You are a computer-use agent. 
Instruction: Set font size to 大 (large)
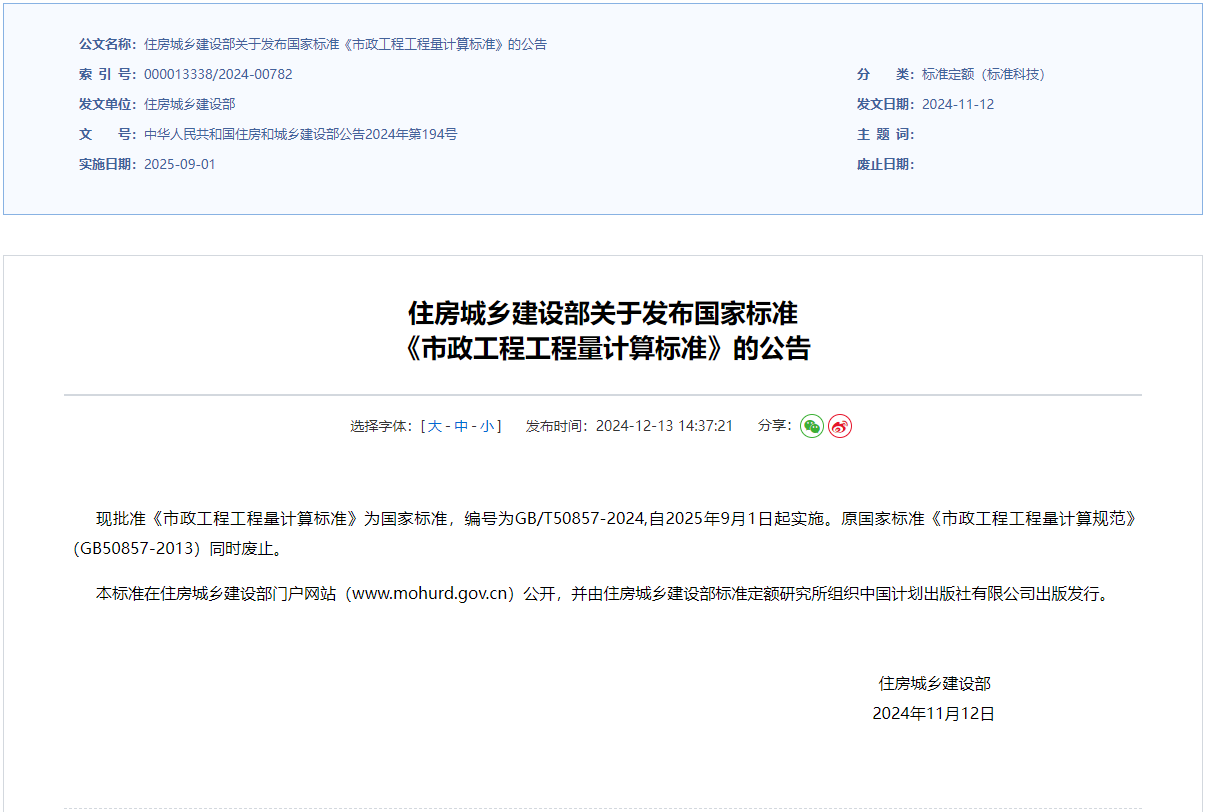click(435, 426)
